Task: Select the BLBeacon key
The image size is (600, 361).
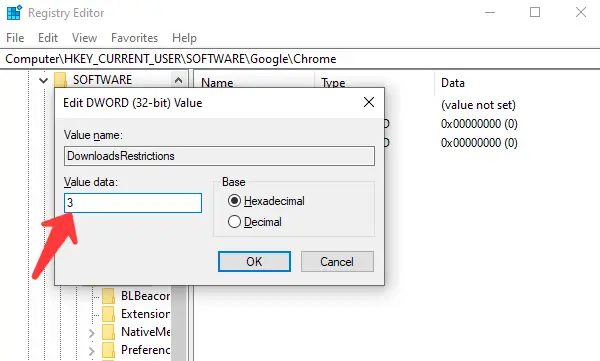Action: point(145,296)
